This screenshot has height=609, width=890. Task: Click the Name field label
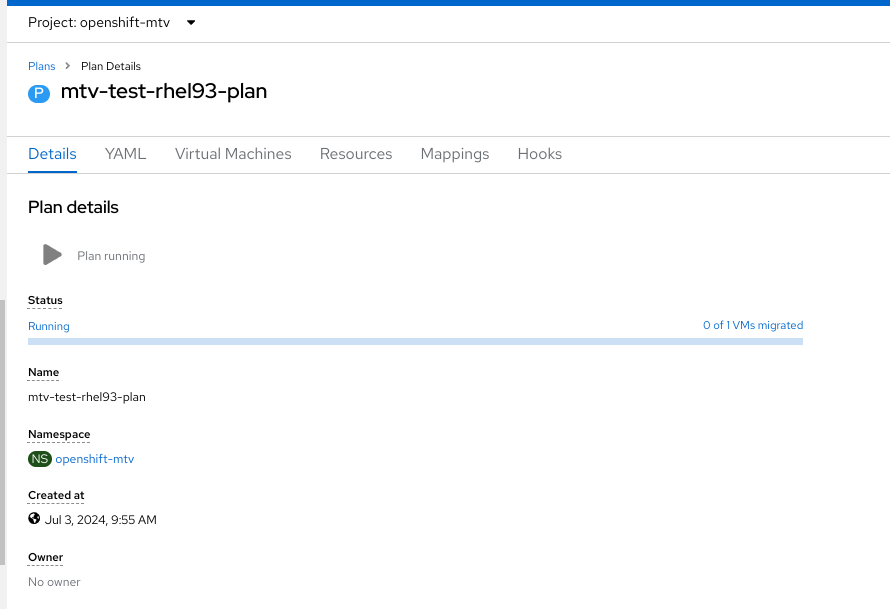click(x=43, y=372)
